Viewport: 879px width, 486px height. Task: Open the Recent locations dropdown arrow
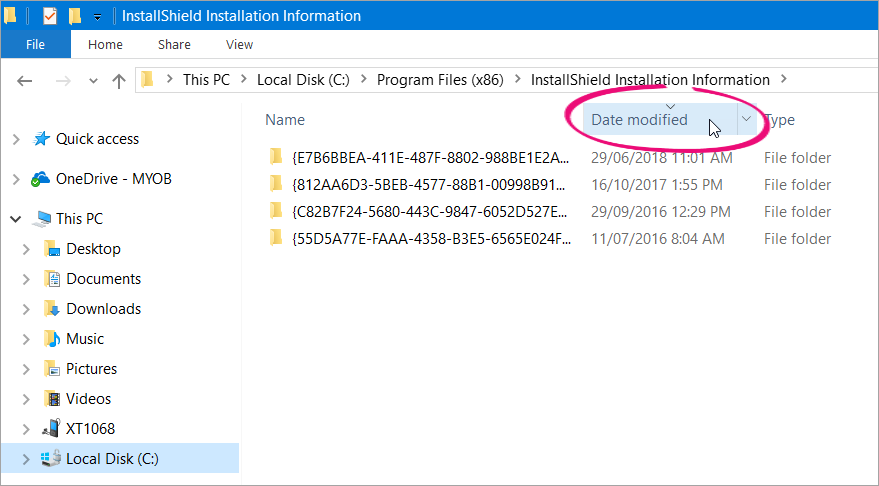(x=91, y=81)
